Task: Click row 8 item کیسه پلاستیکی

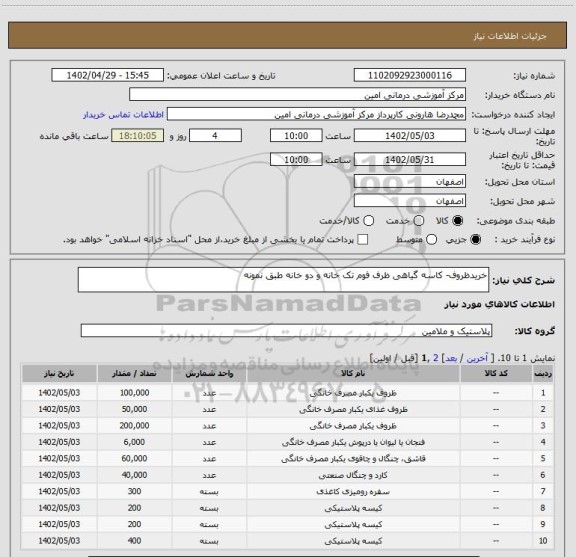Action: 353,508
